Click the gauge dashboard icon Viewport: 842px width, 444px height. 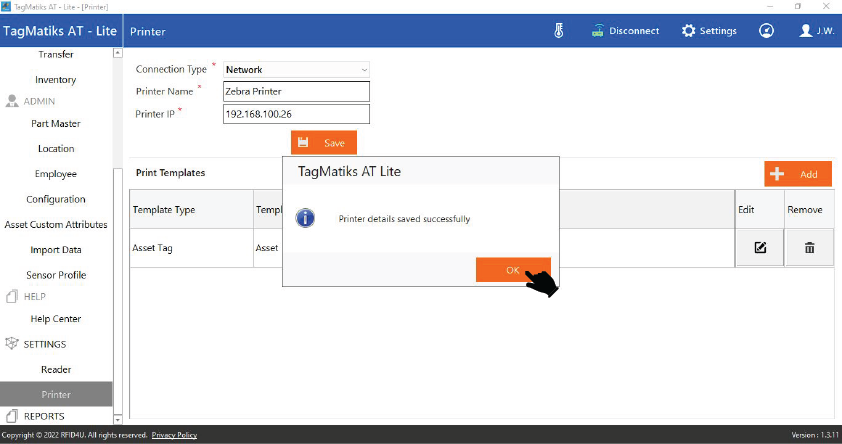(x=766, y=31)
